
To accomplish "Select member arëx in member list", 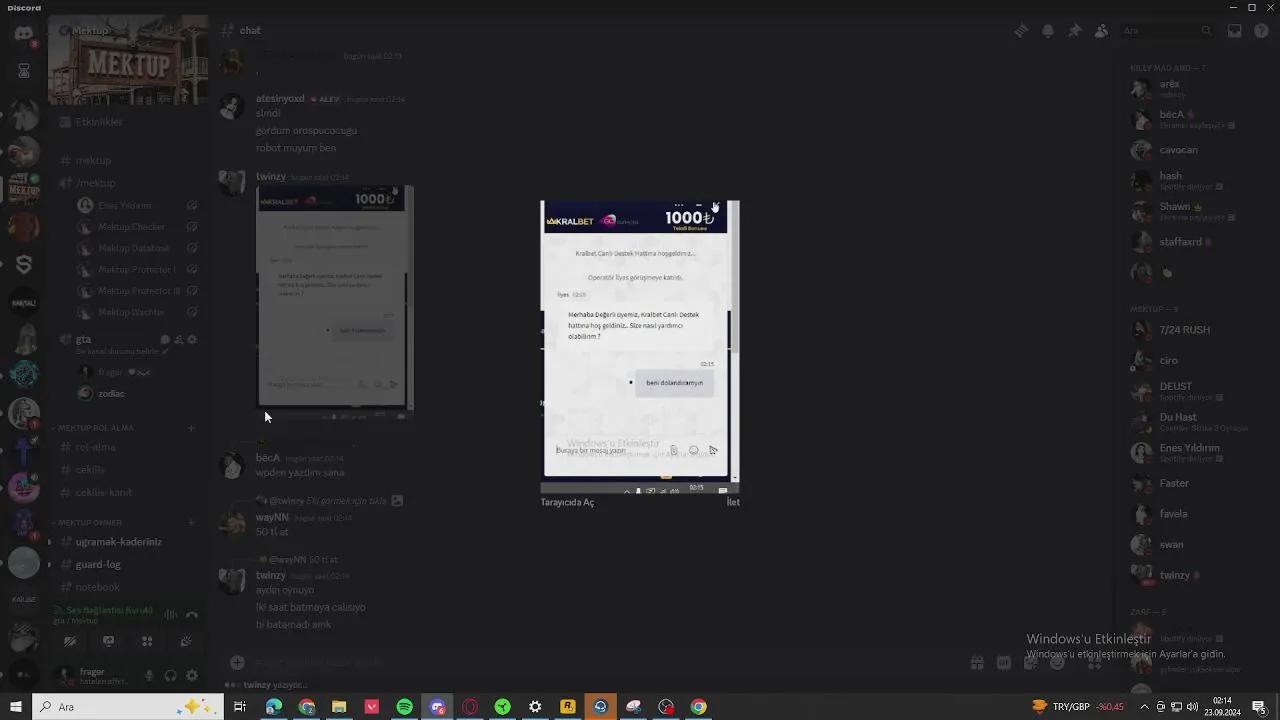I will pyautogui.click(x=1190, y=88).
